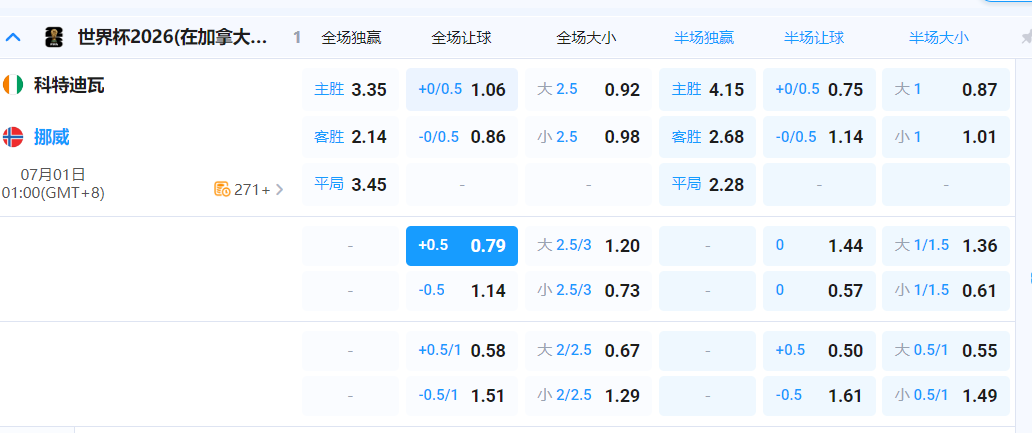
Task: Pick 大 2.5/3 at 1.20
Action: (588, 246)
